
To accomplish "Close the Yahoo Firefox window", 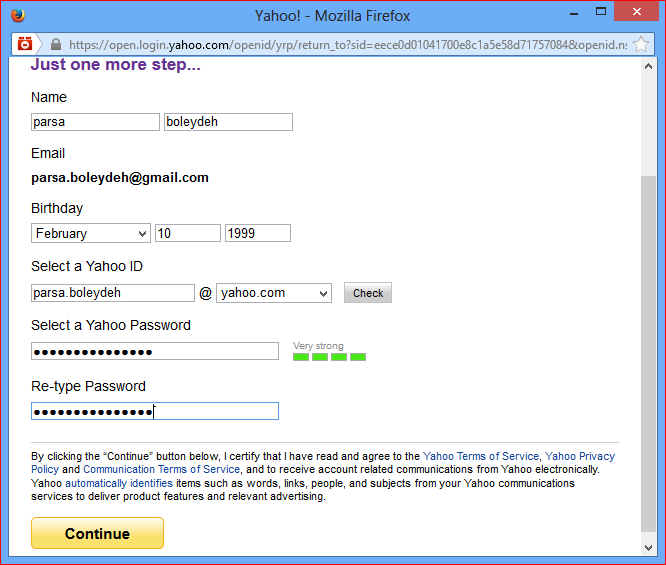I will tap(636, 12).
